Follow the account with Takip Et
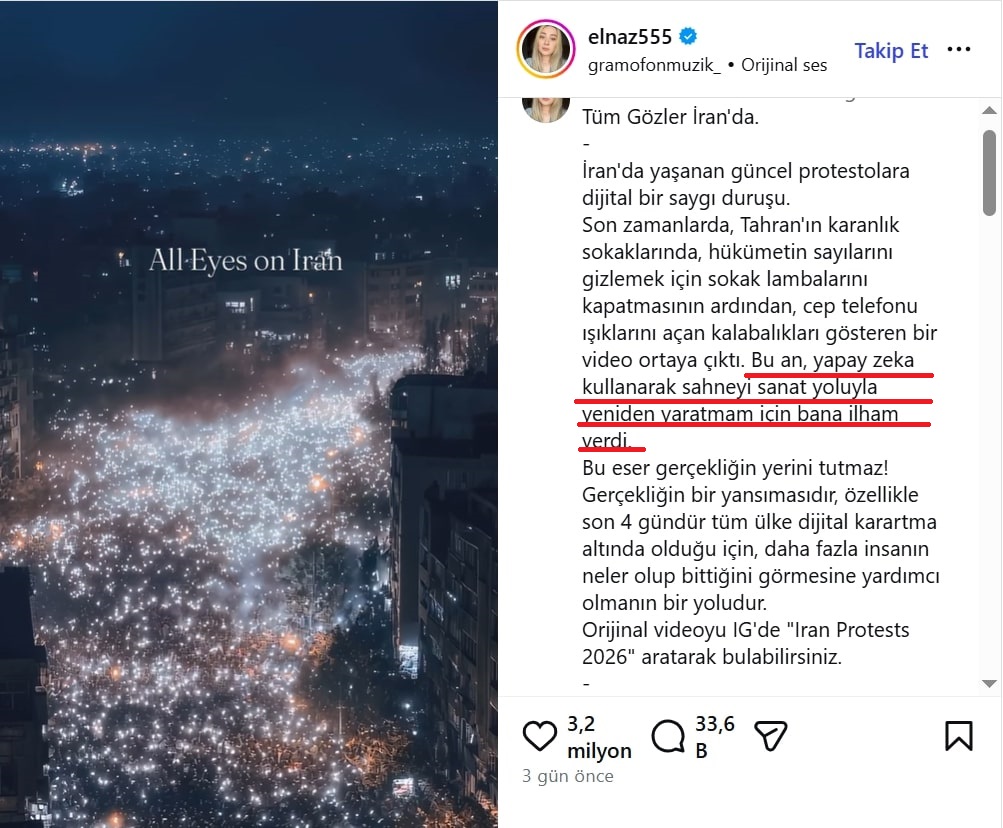Viewport: 1003px width, 828px height. (x=891, y=51)
